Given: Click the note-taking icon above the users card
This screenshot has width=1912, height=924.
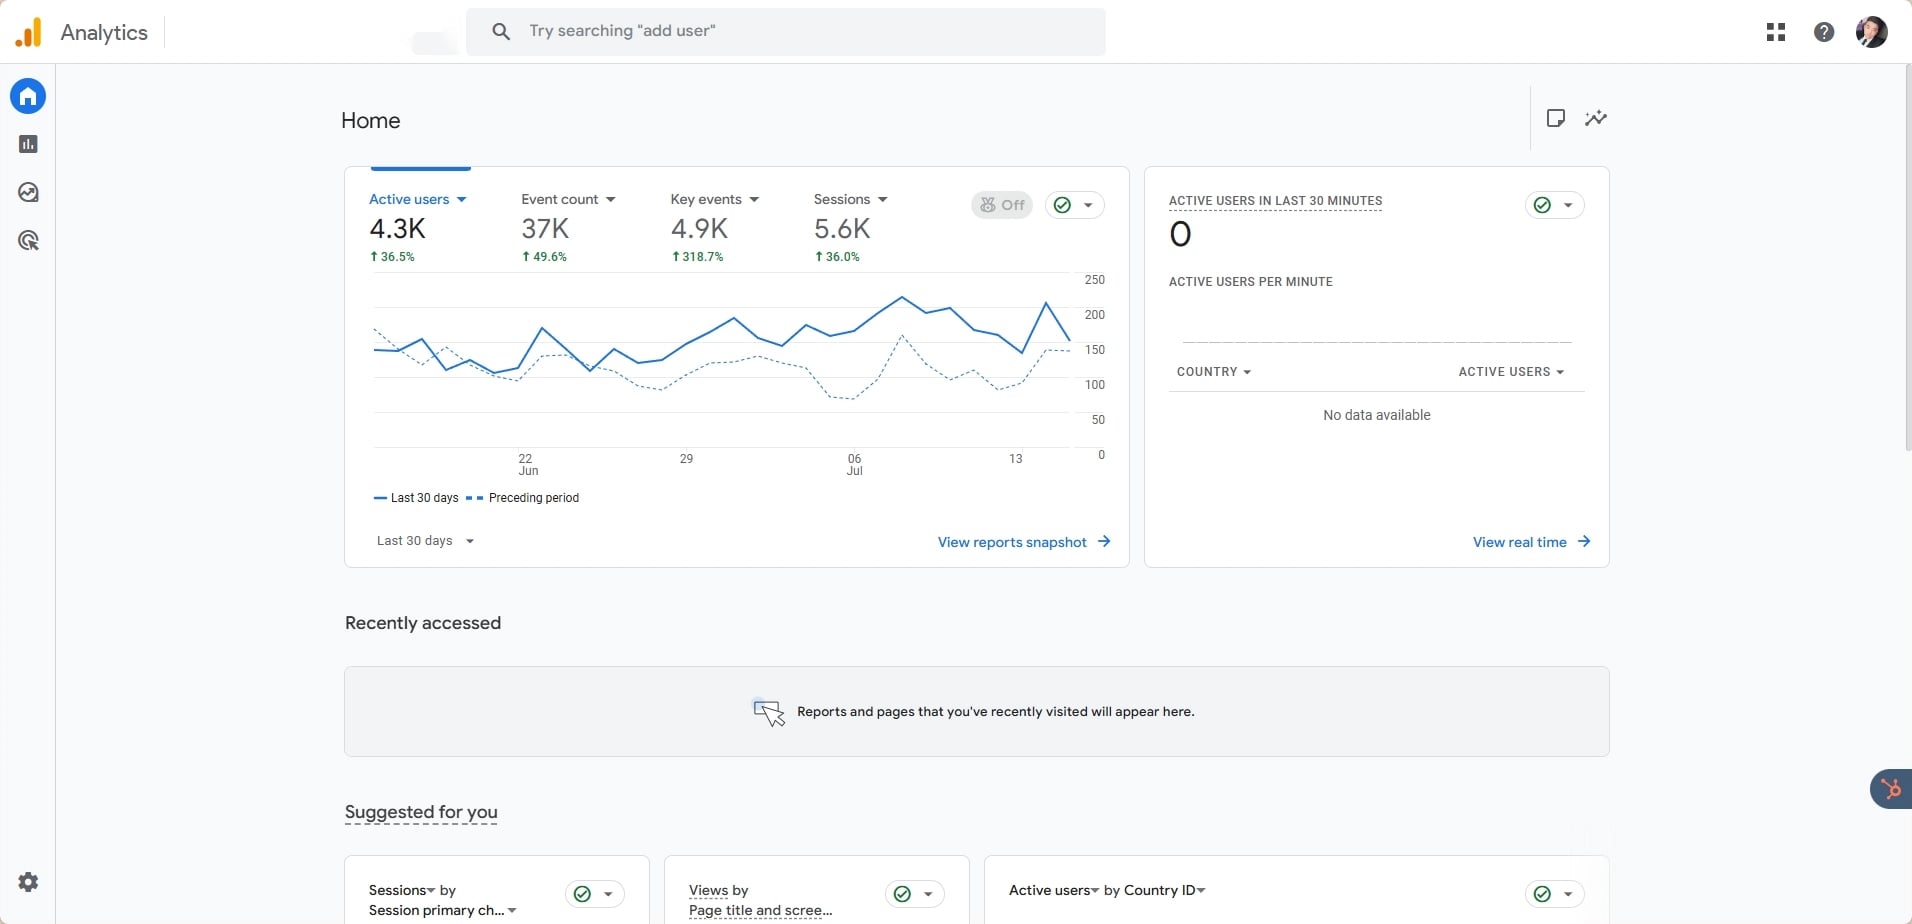Looking at the screenshot, I should pyautogui.click(x=1556, y=118).
